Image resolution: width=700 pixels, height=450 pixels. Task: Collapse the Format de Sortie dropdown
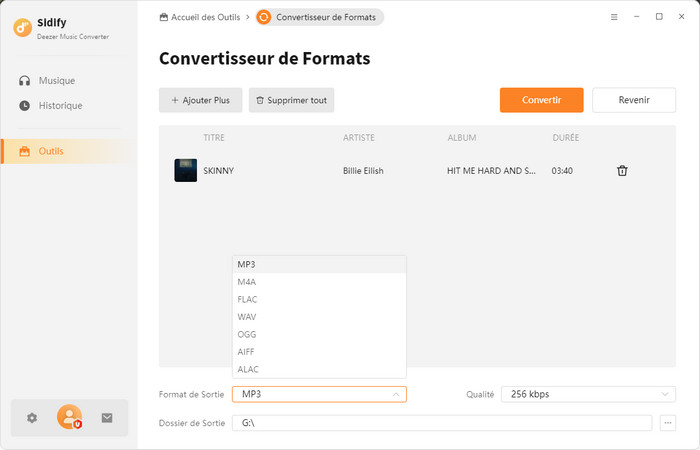(x=396, y=395)
